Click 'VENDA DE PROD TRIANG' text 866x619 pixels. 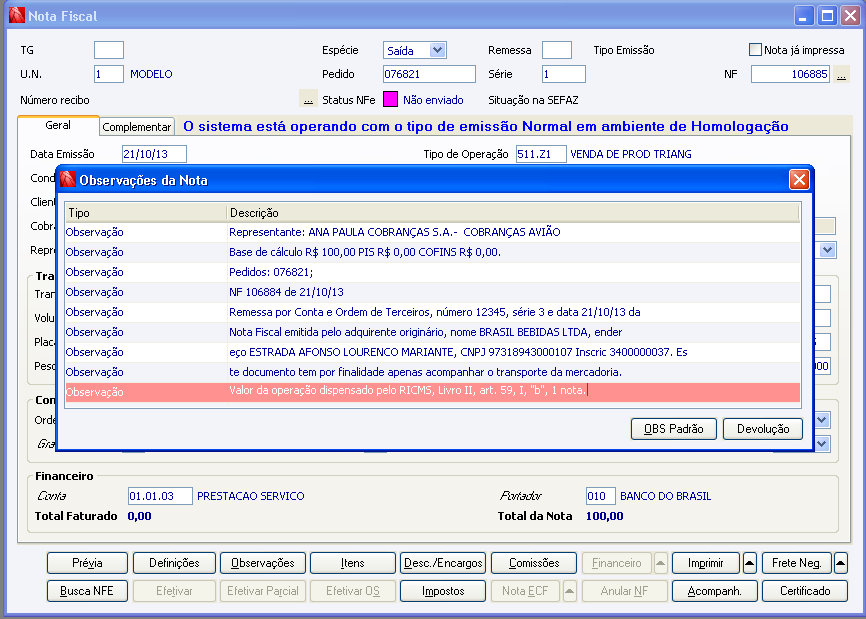click(x=631, y=154)
